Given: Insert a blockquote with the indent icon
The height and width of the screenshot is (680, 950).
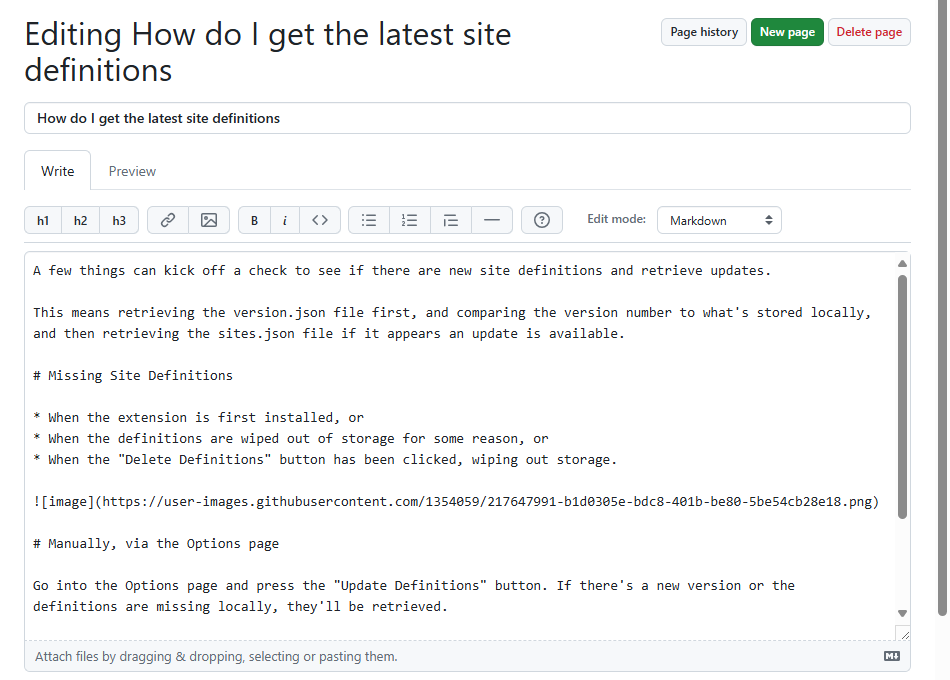Looking at the screenshot, I should [x=450, y=220].
